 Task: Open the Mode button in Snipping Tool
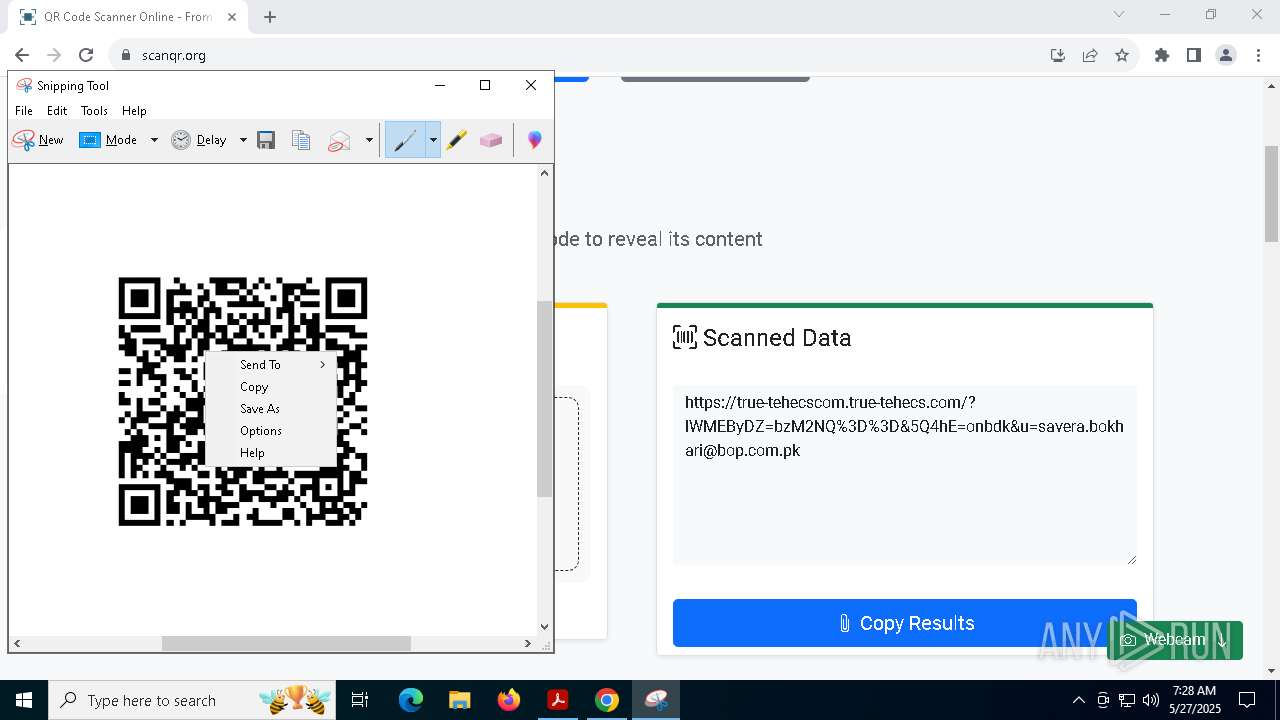coord(109,140)
